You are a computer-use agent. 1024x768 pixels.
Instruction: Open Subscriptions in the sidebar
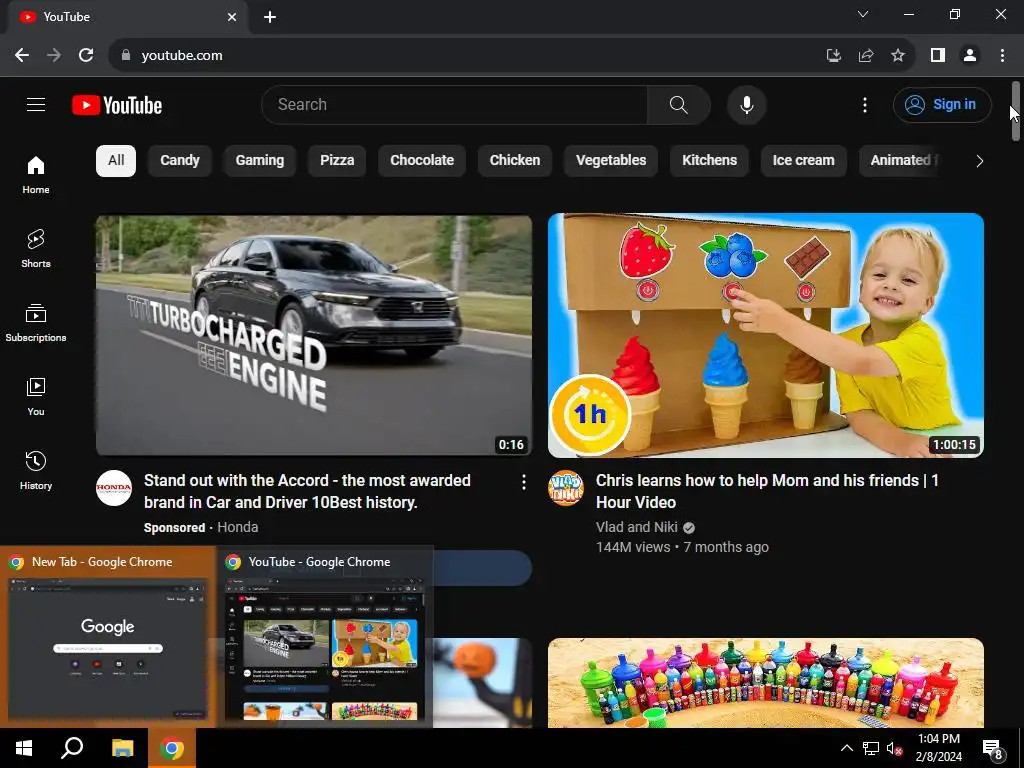tap(36, 323)
